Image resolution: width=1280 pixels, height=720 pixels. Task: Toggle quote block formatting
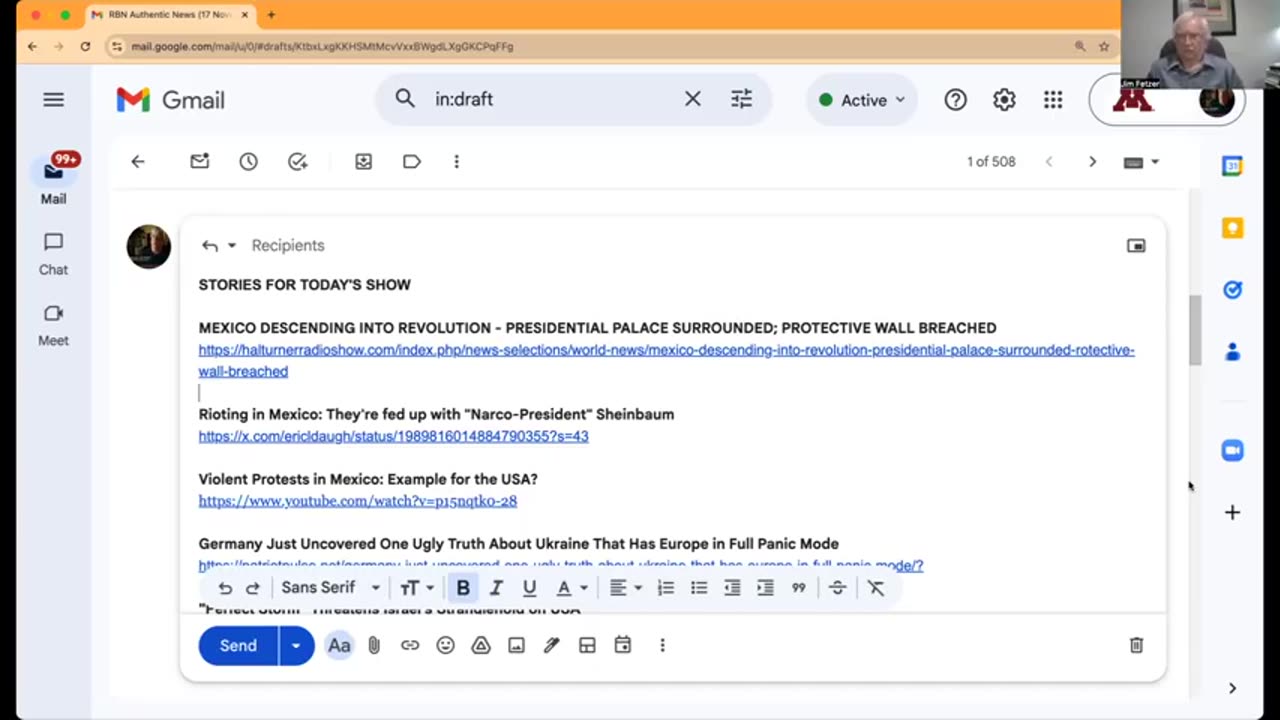[x=798, y=588]
